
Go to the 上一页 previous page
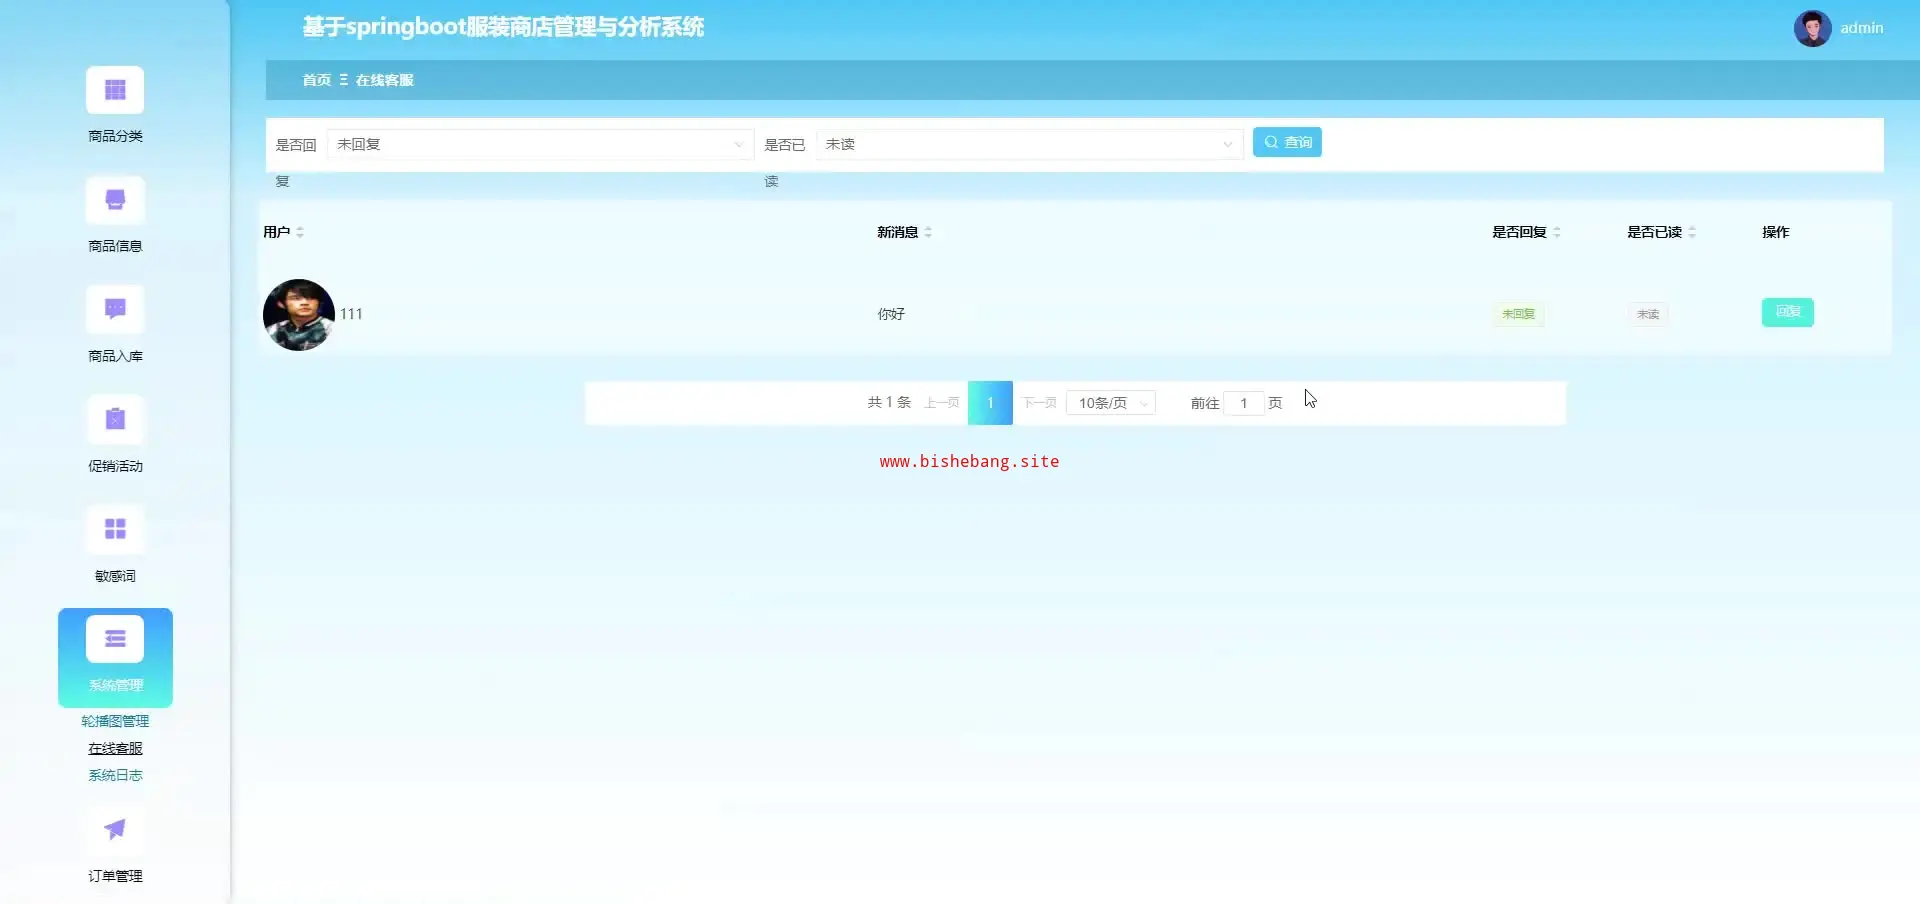pos(942,403)
